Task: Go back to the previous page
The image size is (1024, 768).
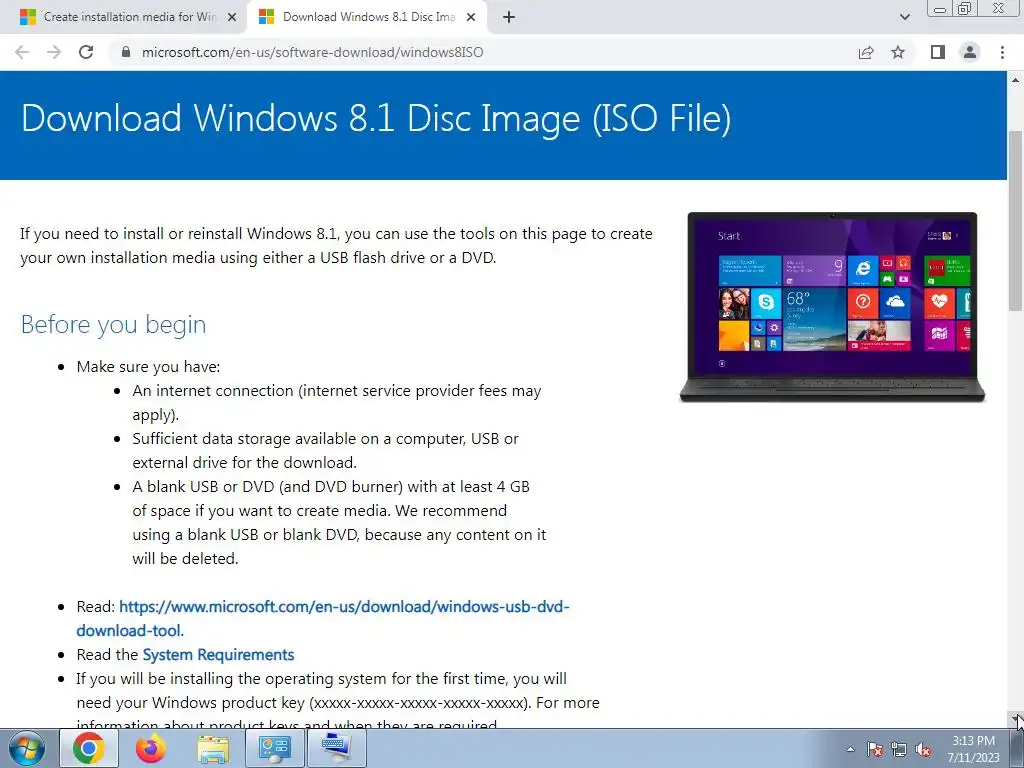Action: 22,52
